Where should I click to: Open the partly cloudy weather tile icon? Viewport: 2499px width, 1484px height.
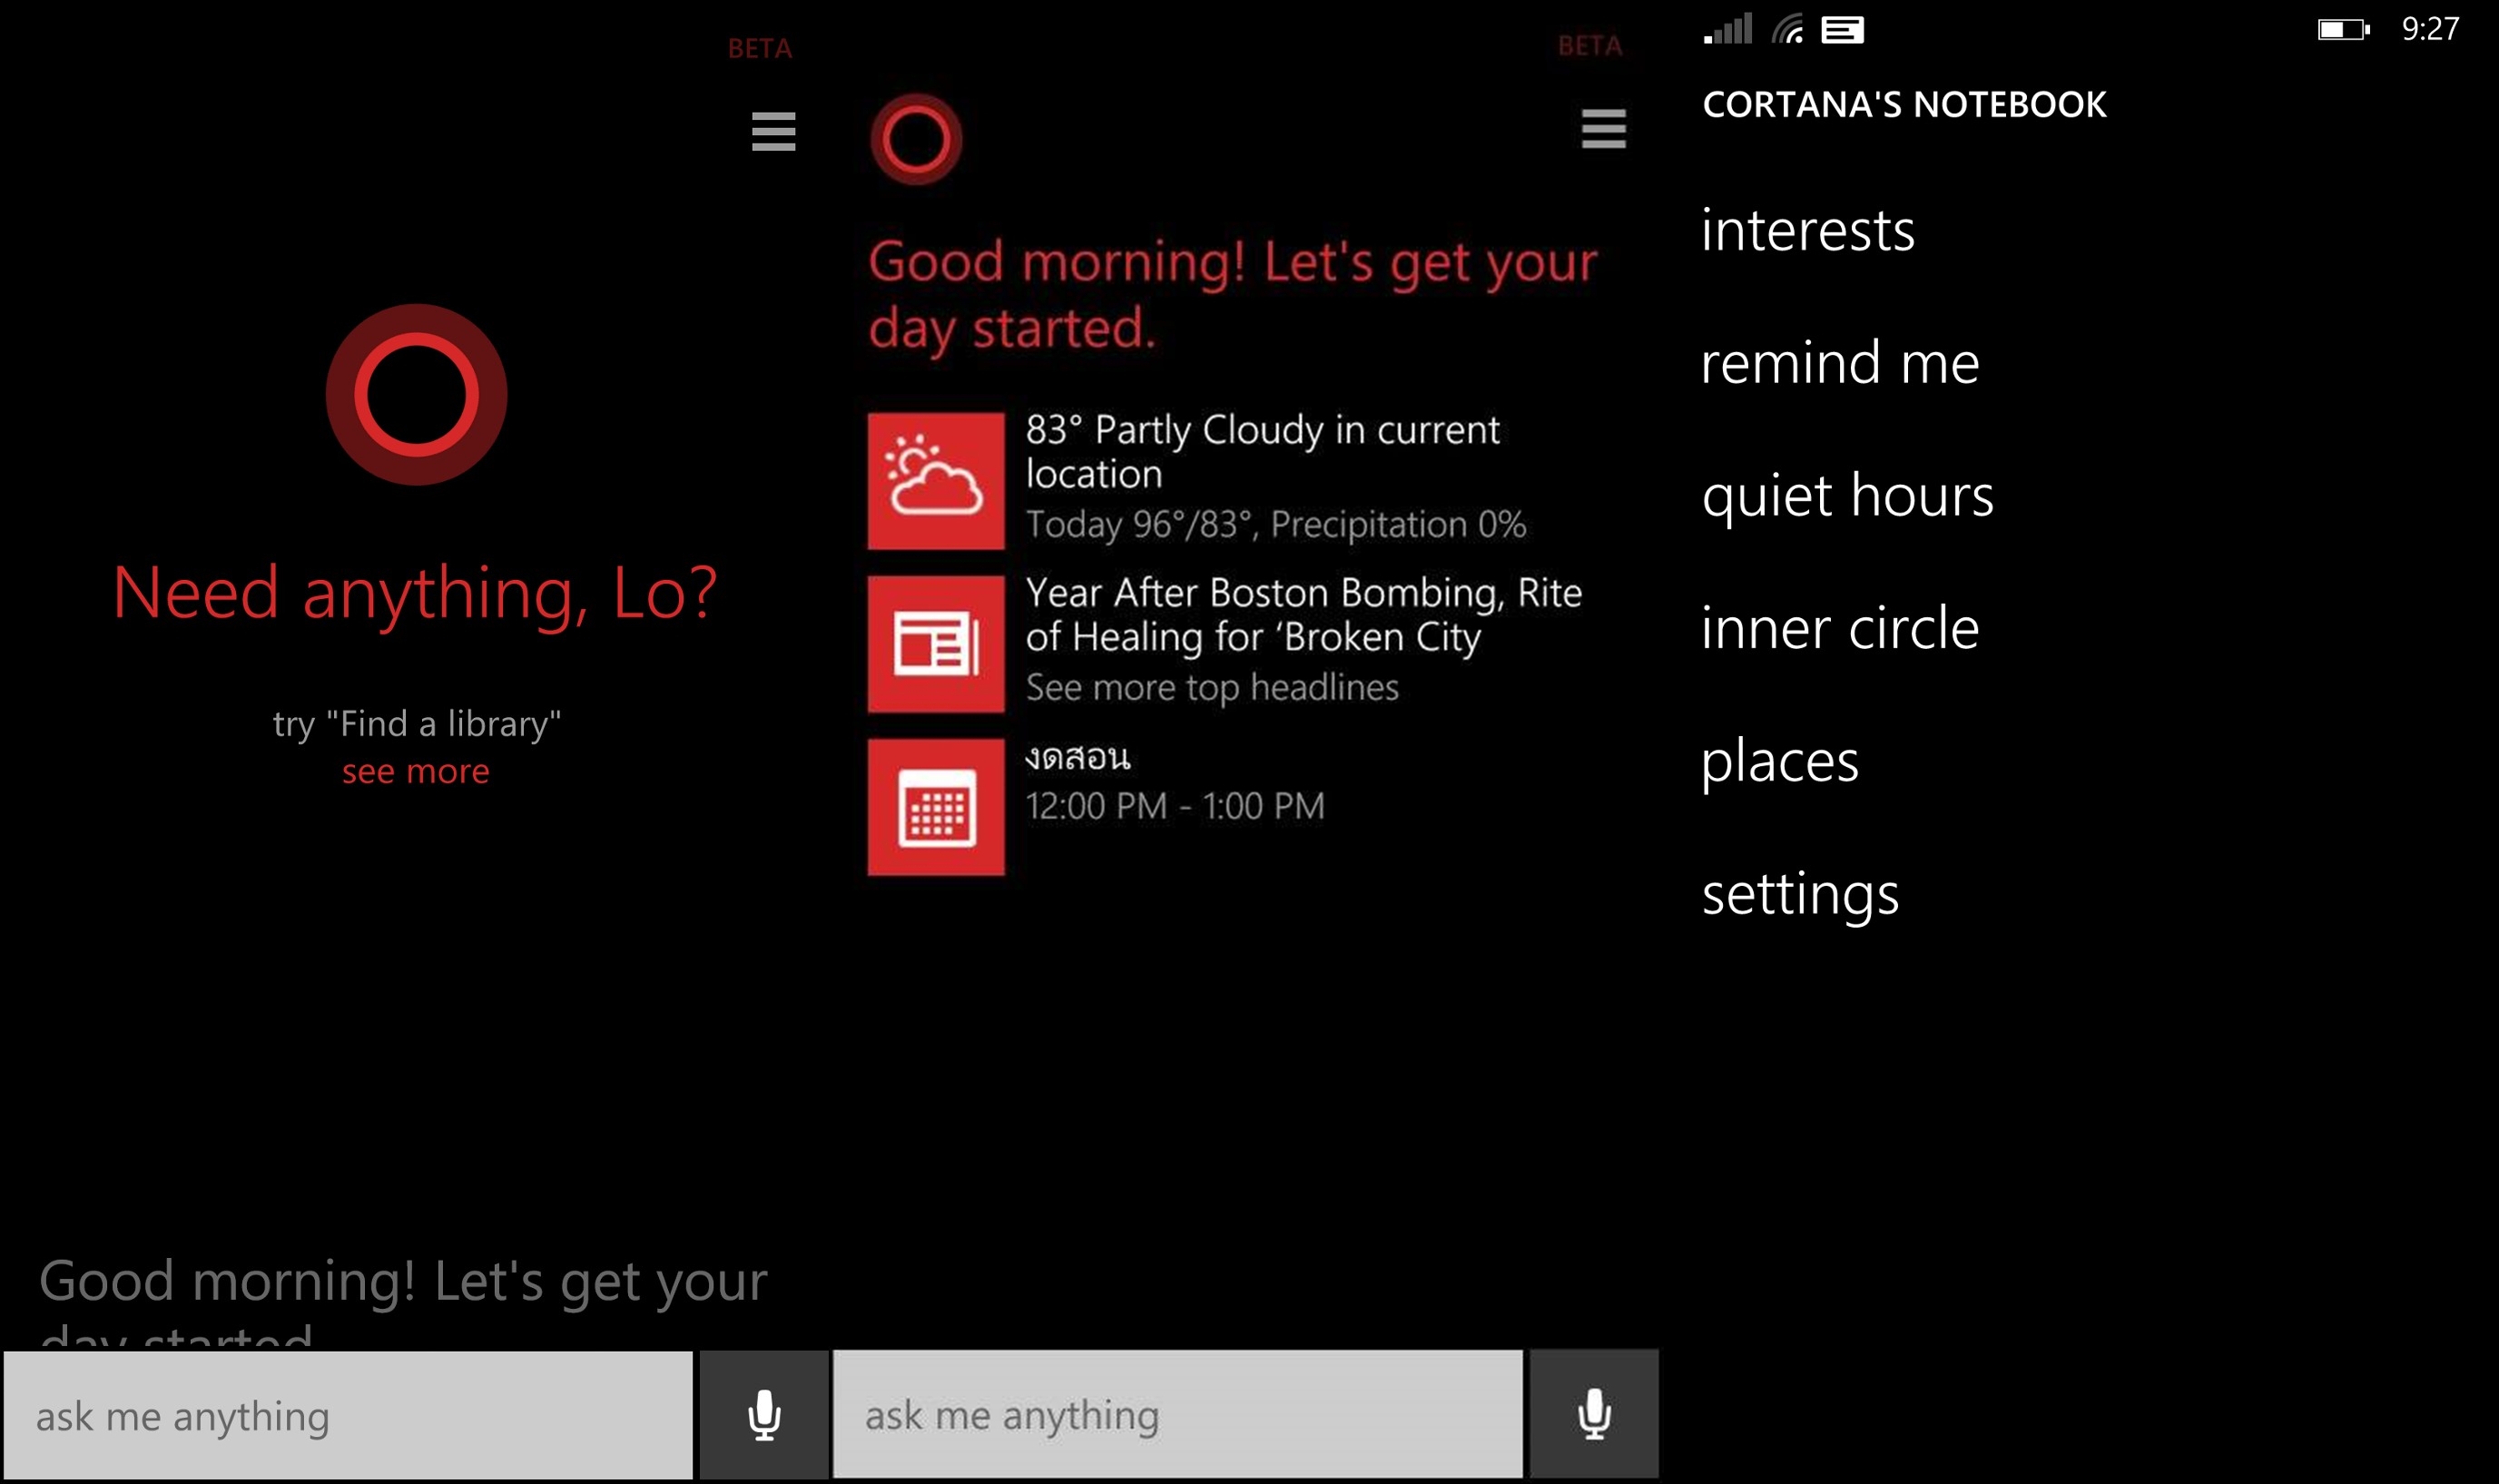click(x=936, y=481)
